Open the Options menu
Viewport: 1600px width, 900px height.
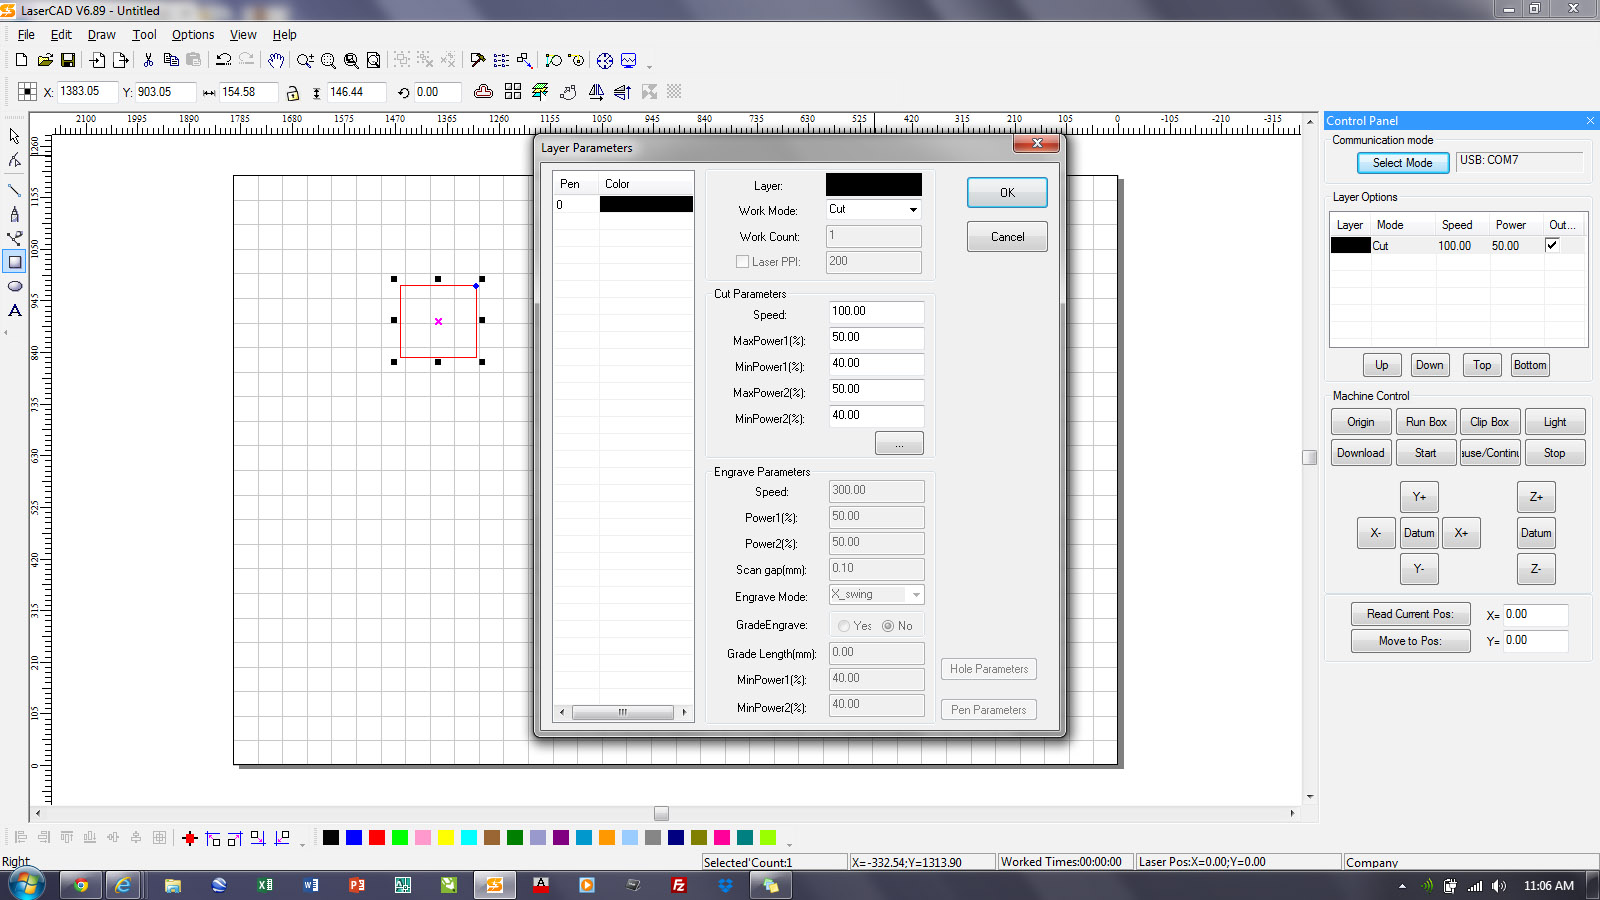pos(192,35)
